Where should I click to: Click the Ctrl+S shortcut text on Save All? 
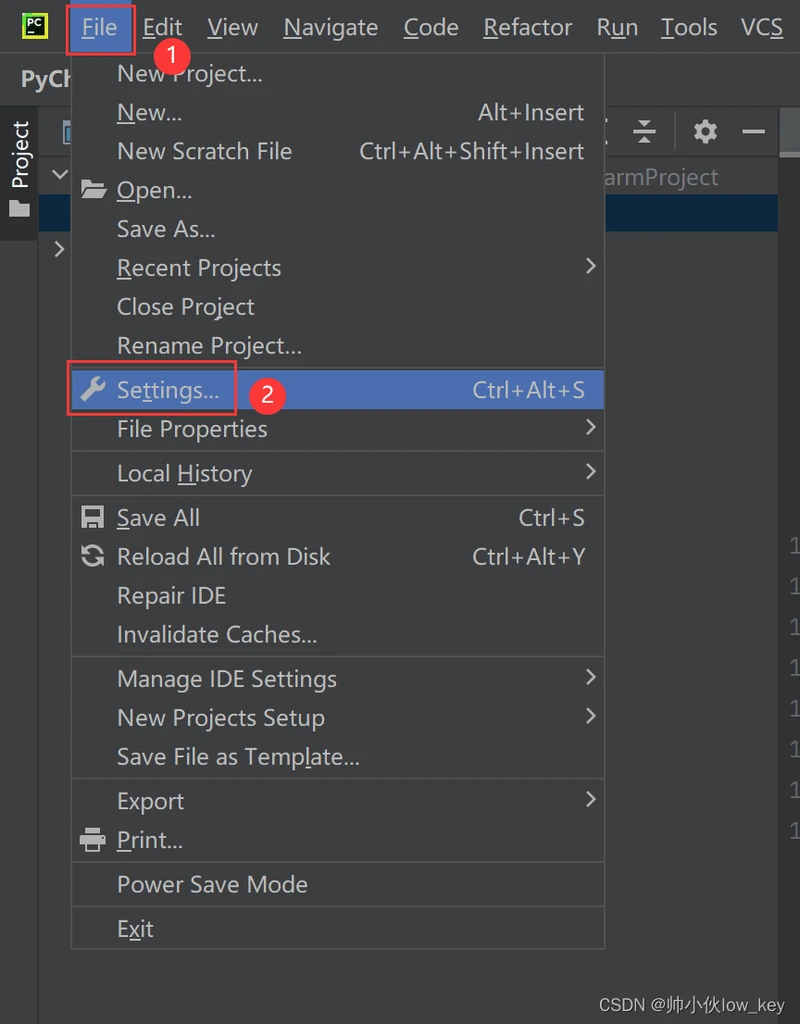click(x=551, y=518)
